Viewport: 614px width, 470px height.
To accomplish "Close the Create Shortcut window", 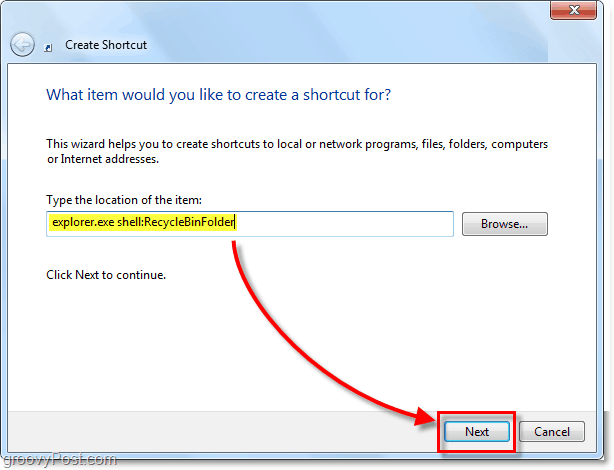I will [573, 10].
